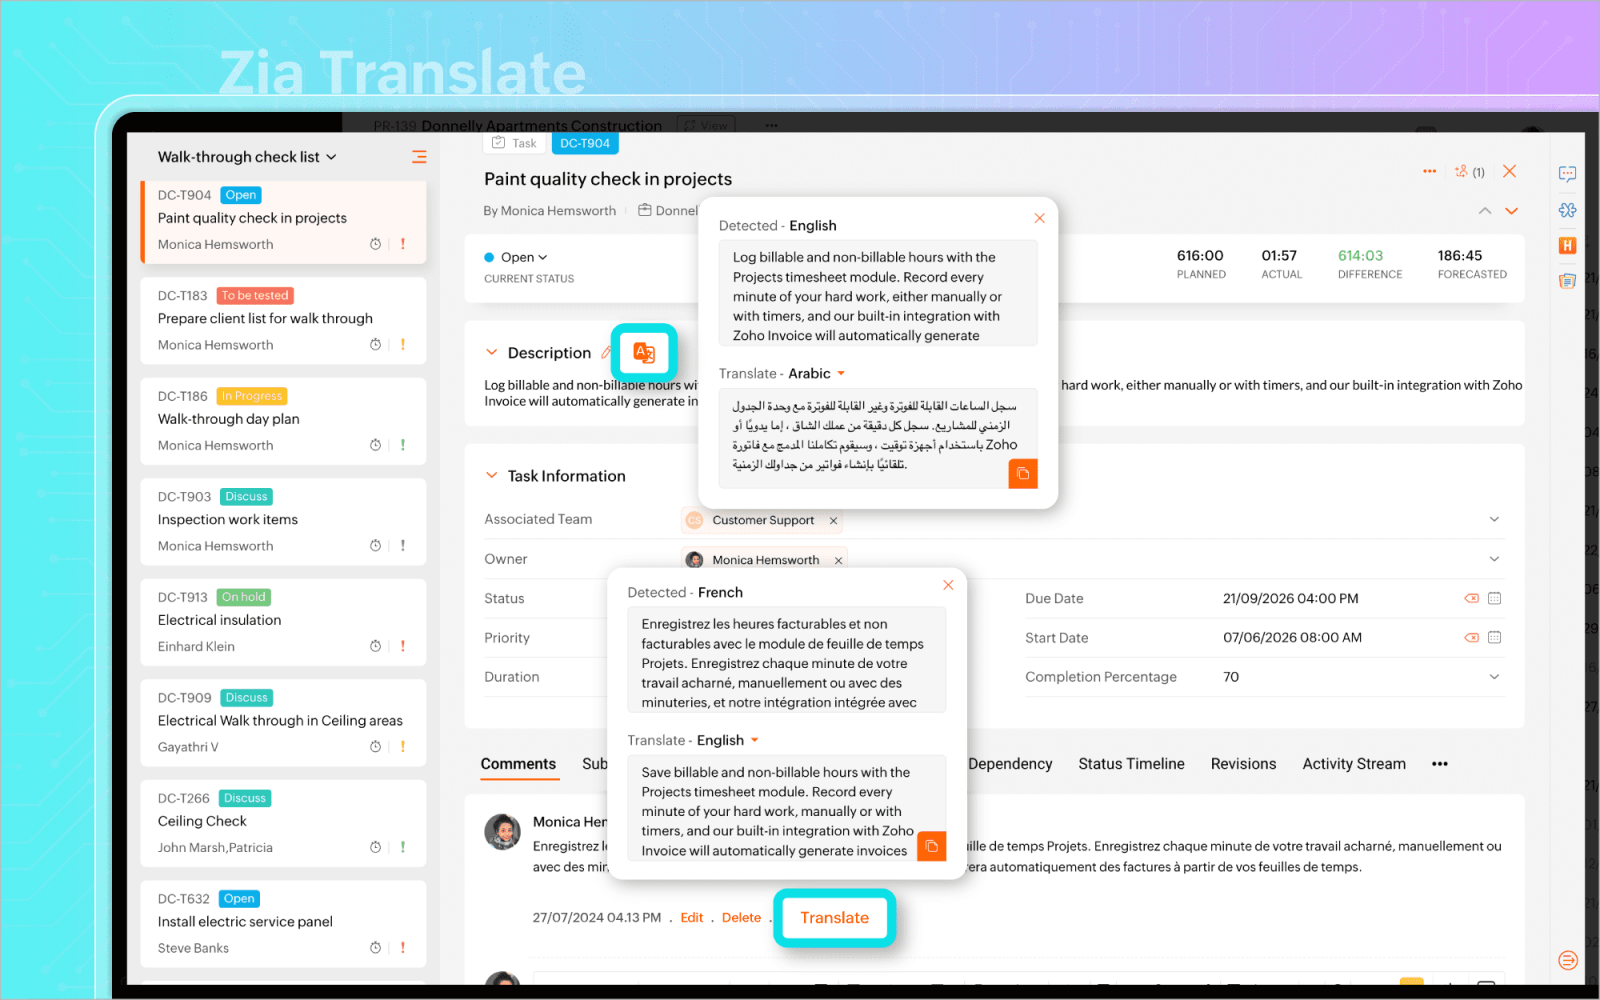Click the Start Date value 07/06/2026 08:00 AM
The width and height of the screenshot is (1600, 1000).
1292,637
